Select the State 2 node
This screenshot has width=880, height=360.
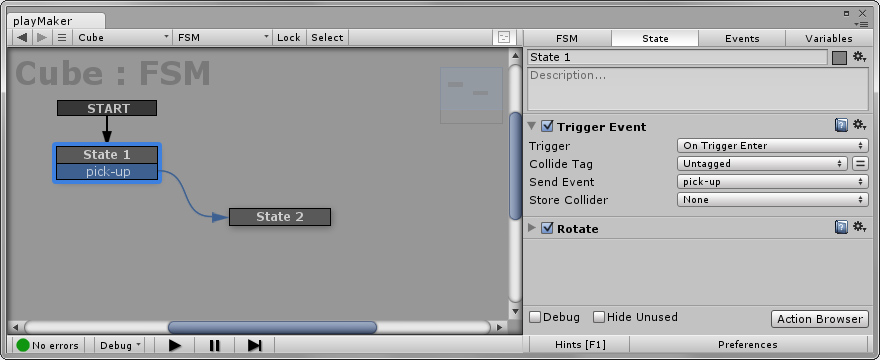pyautogui.click(x=279, y=217)
